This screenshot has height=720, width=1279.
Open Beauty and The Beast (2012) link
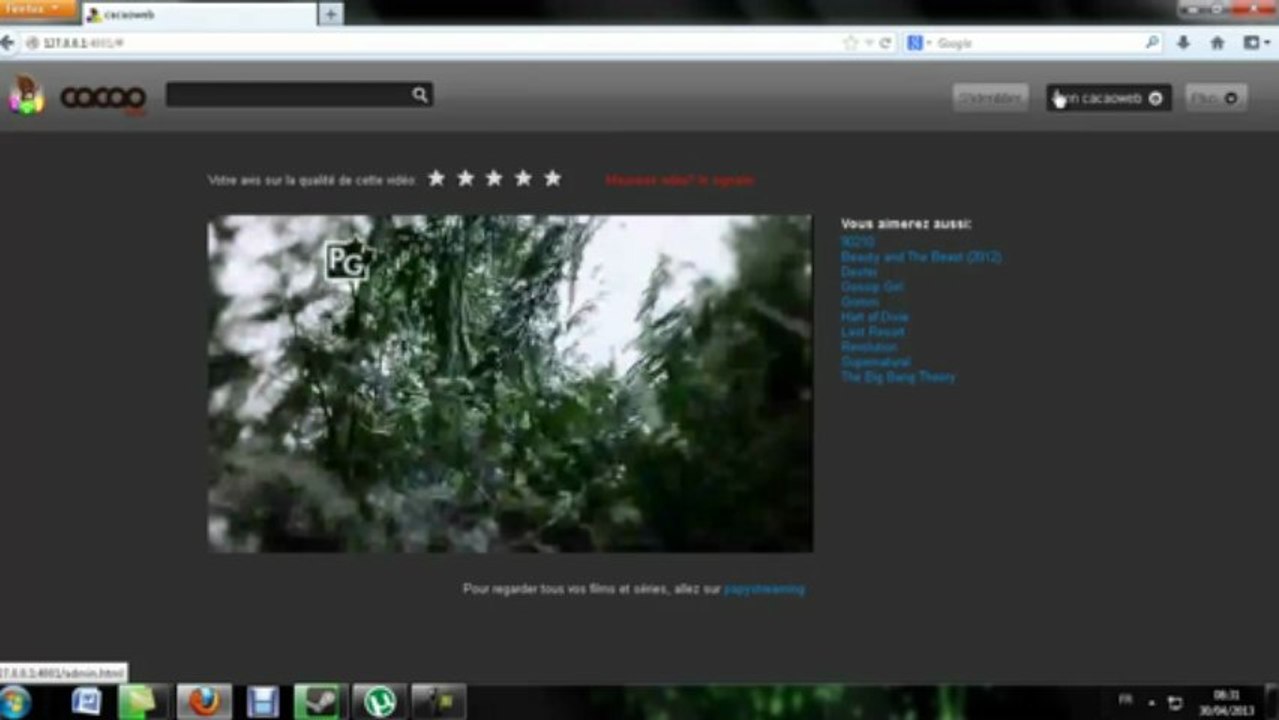(x=921, y=257)
